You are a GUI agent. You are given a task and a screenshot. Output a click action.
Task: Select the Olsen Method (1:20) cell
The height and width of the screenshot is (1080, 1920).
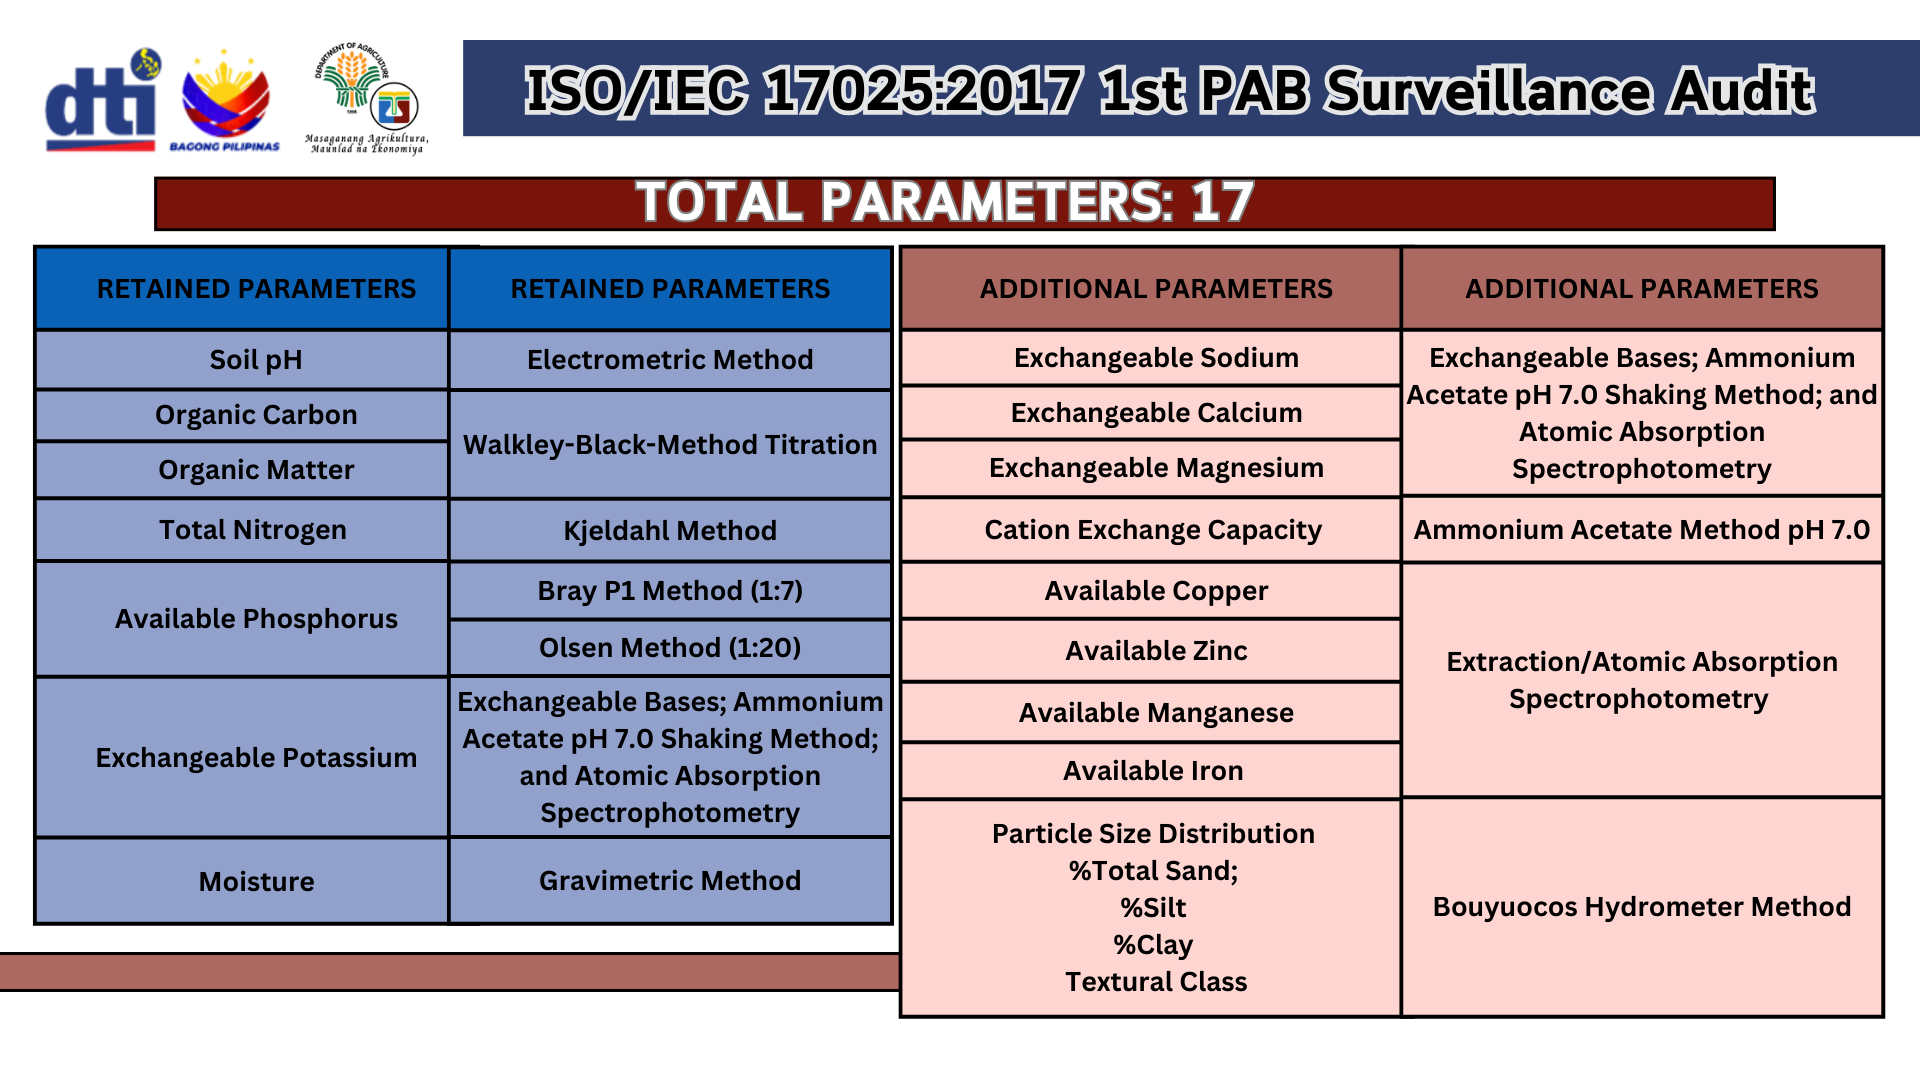[x=670, y=648]
